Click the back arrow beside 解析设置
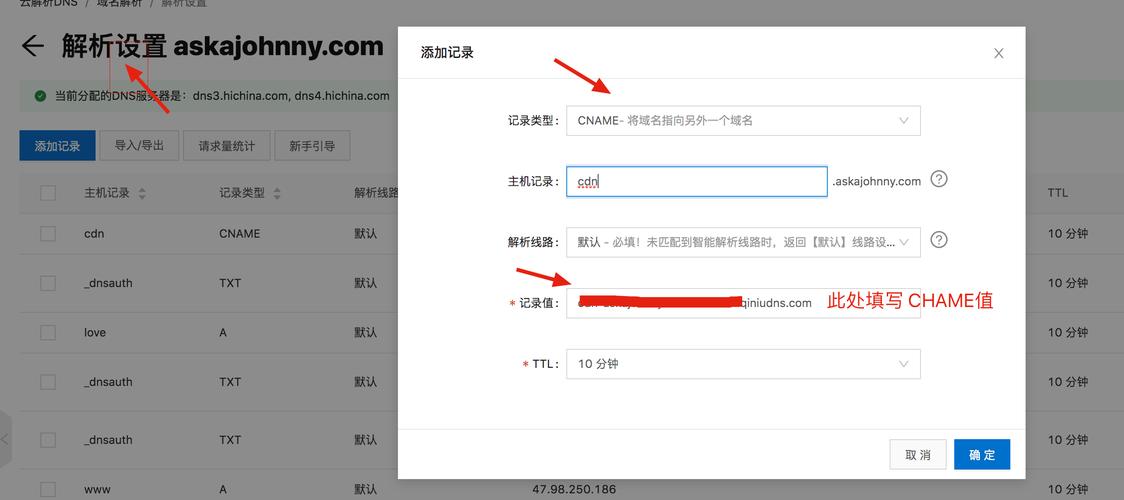This screenshot has width=1124, height=500. [x=33, y=46]
